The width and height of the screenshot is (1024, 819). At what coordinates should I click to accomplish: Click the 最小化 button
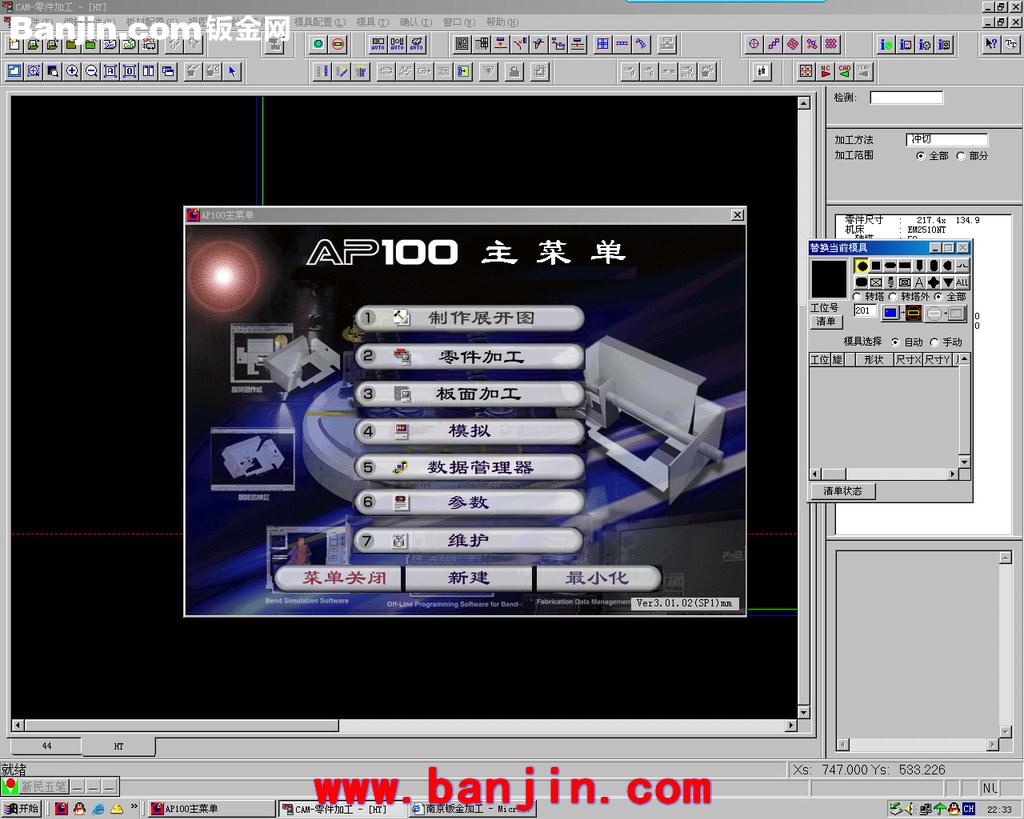click(x=598, y=578)
